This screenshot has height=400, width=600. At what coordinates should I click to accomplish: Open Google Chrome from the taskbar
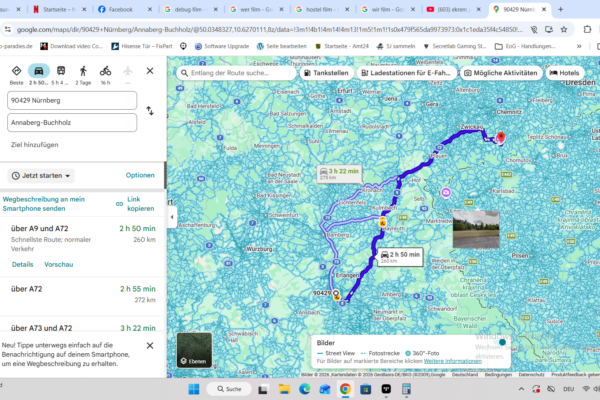345,389
